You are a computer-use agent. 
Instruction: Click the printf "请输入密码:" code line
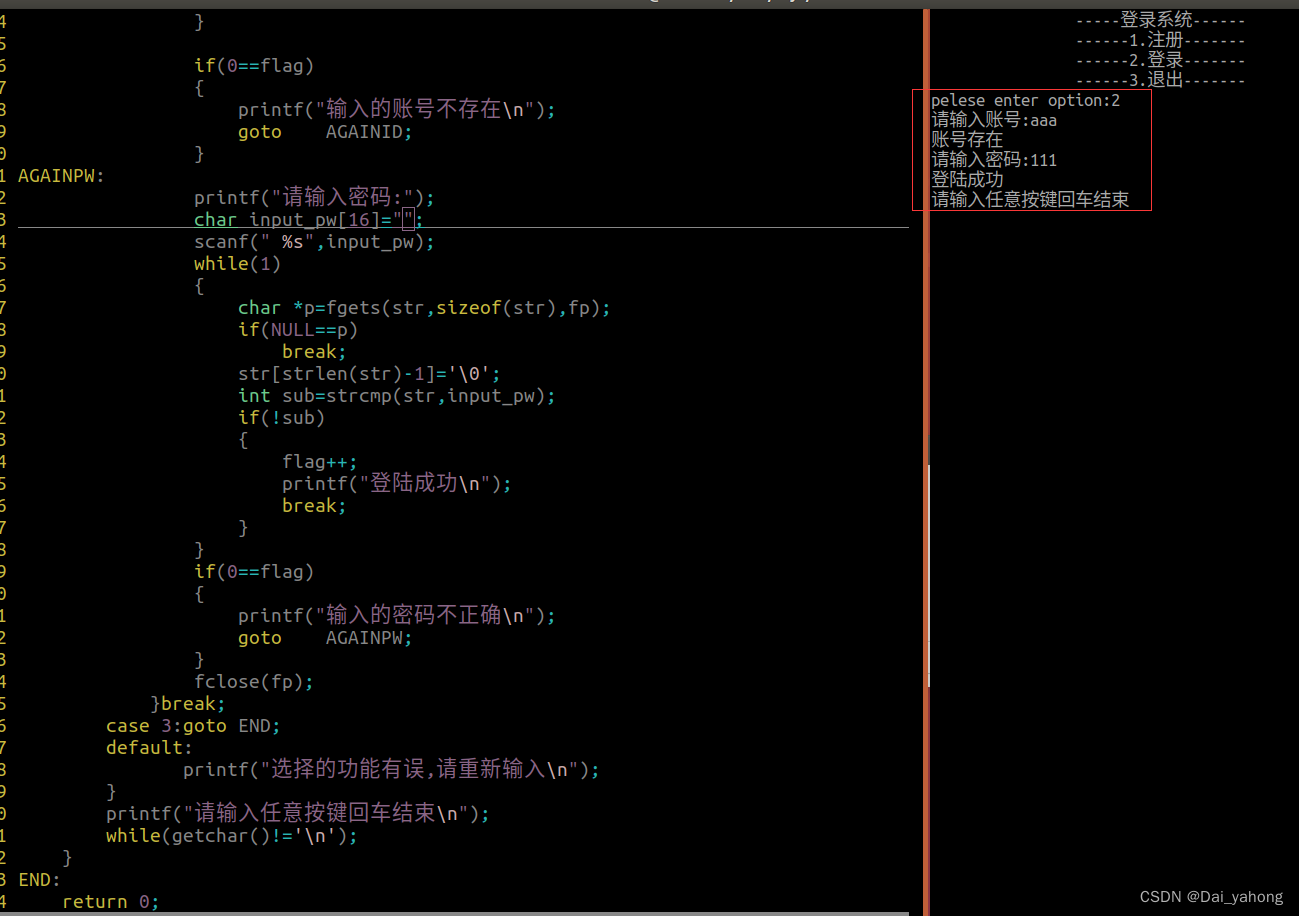(x=314, y=198)
